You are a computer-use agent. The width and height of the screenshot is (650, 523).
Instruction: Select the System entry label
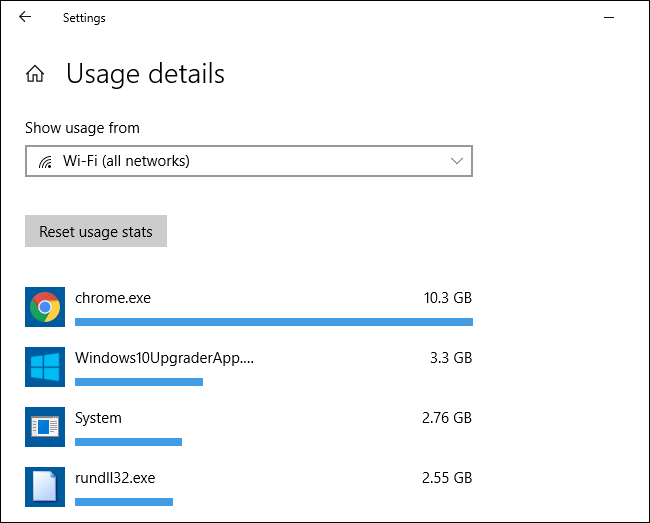[98, 418]
